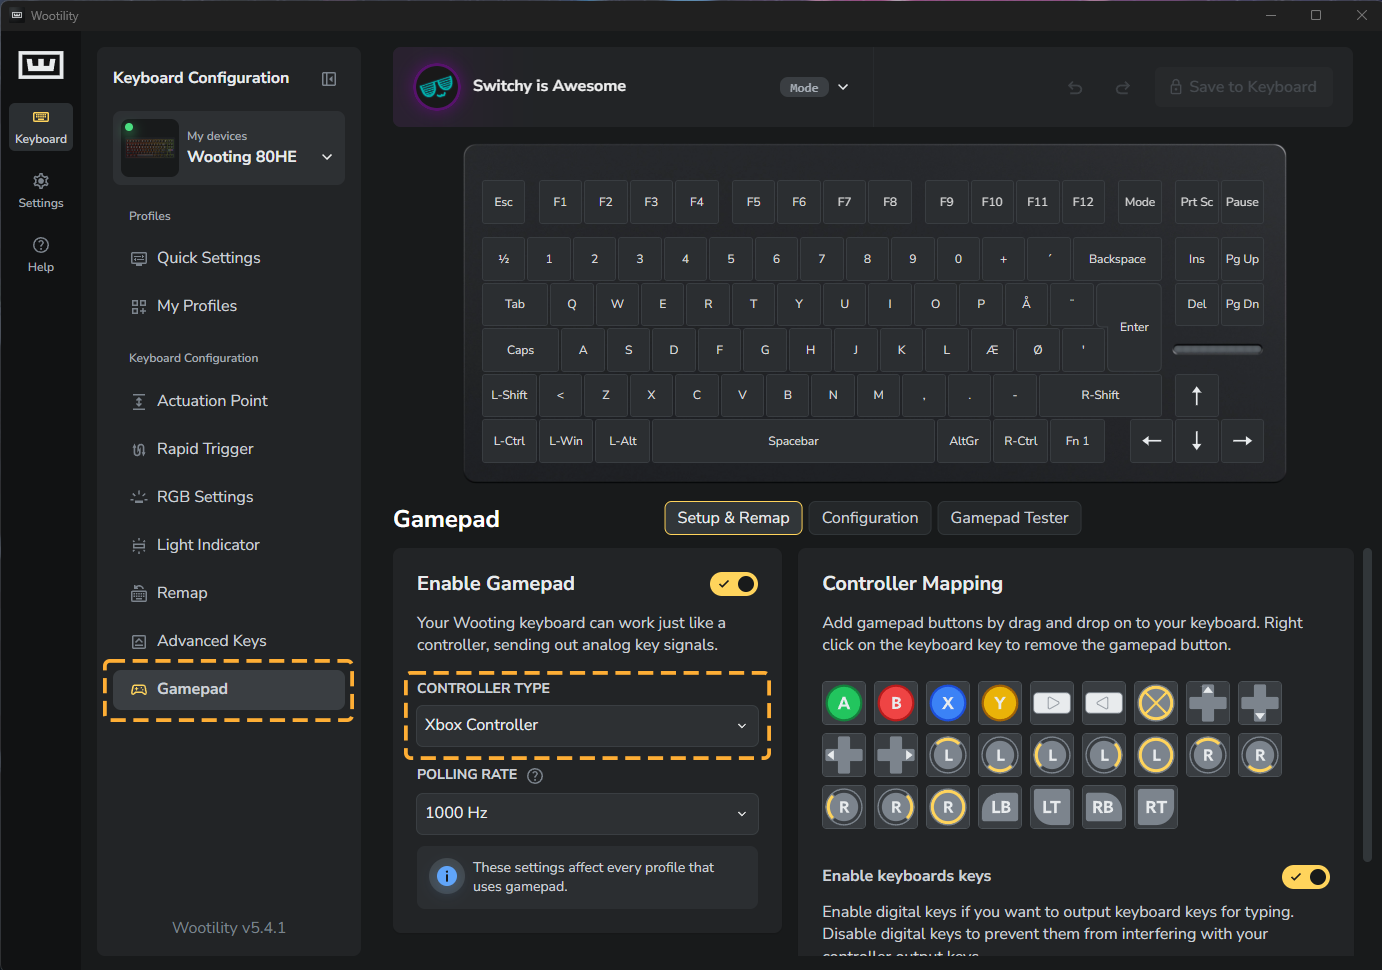1382x970 pixels.
Task: Choose the right stick right-direction icon
Action: point(896,807)
